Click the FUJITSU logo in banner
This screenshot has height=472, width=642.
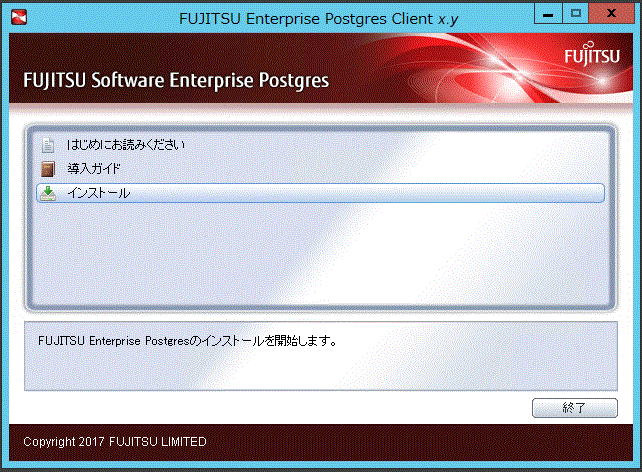tap(592, 54)
